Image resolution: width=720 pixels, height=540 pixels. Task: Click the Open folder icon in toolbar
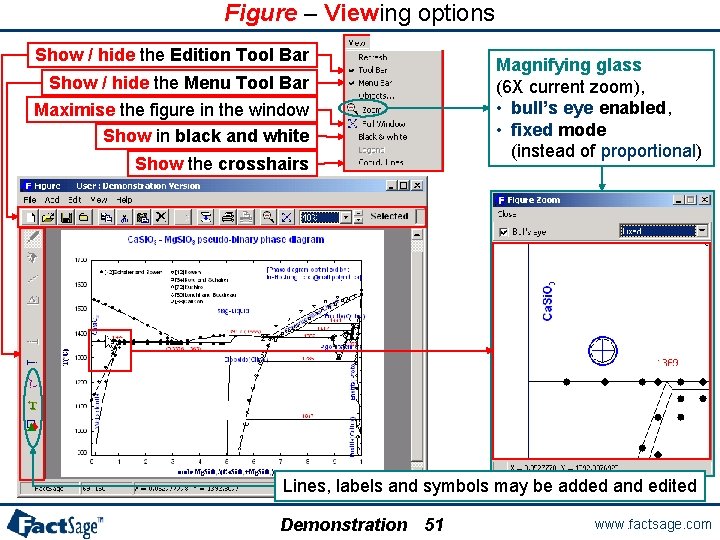coord(49,217)
